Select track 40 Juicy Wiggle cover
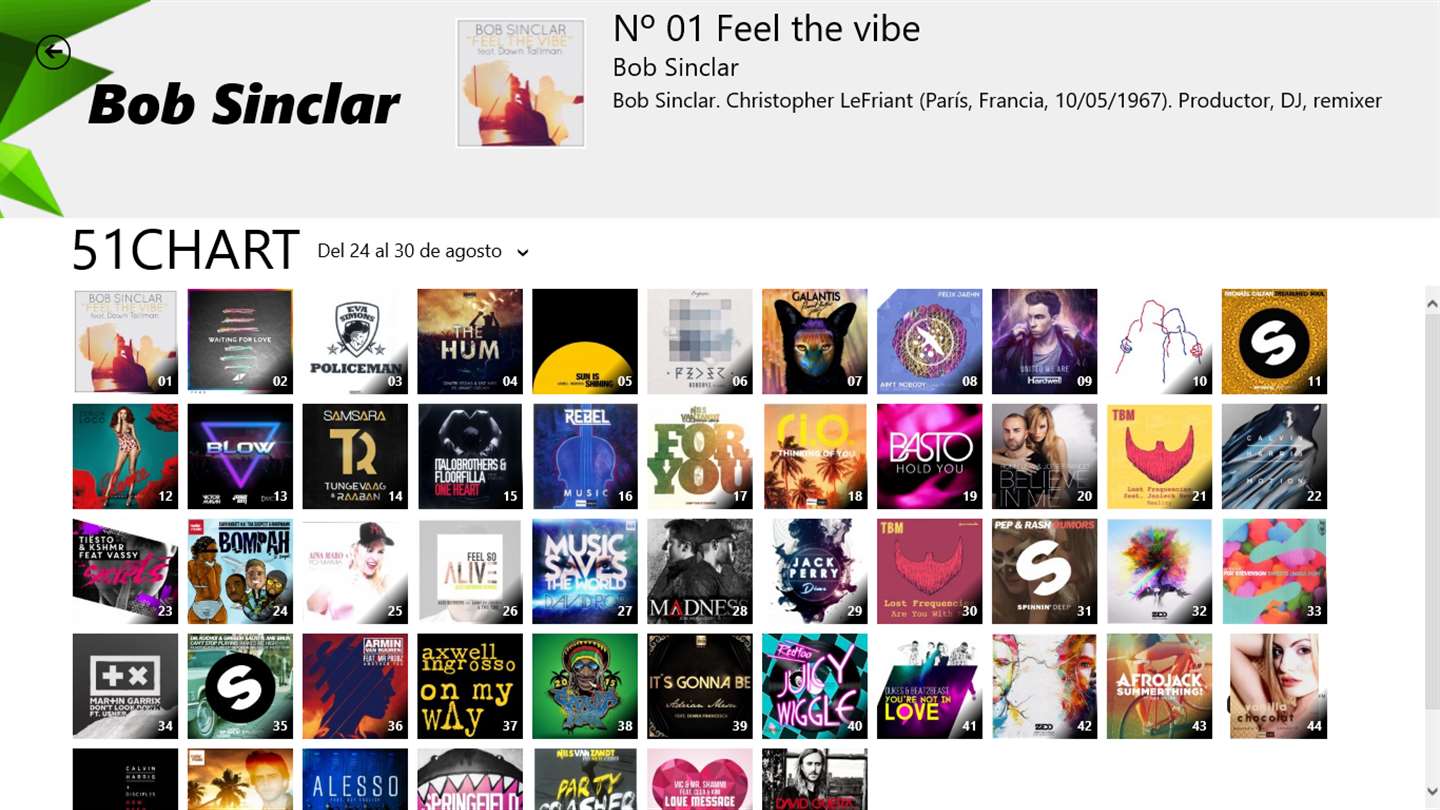Viewport: 1440px width, 810px height. (x=815, y=686)
